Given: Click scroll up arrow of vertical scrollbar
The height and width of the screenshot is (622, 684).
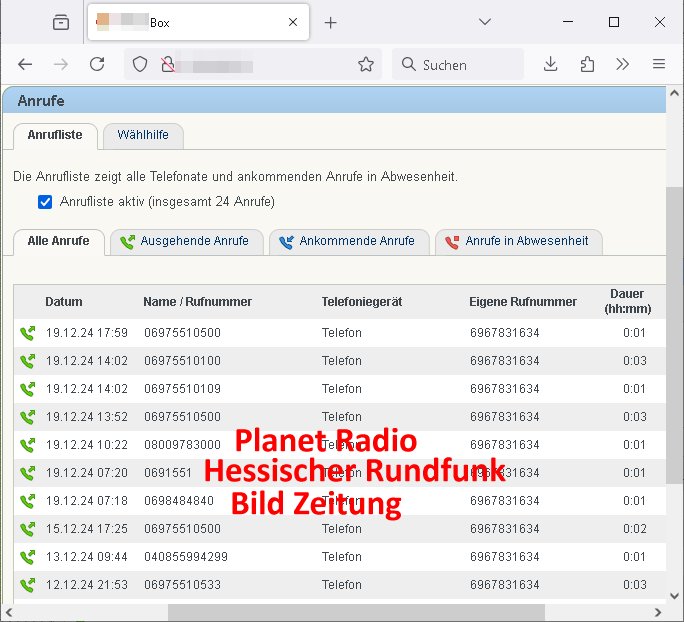Looking at the screenshot, I should coord(674,93).
